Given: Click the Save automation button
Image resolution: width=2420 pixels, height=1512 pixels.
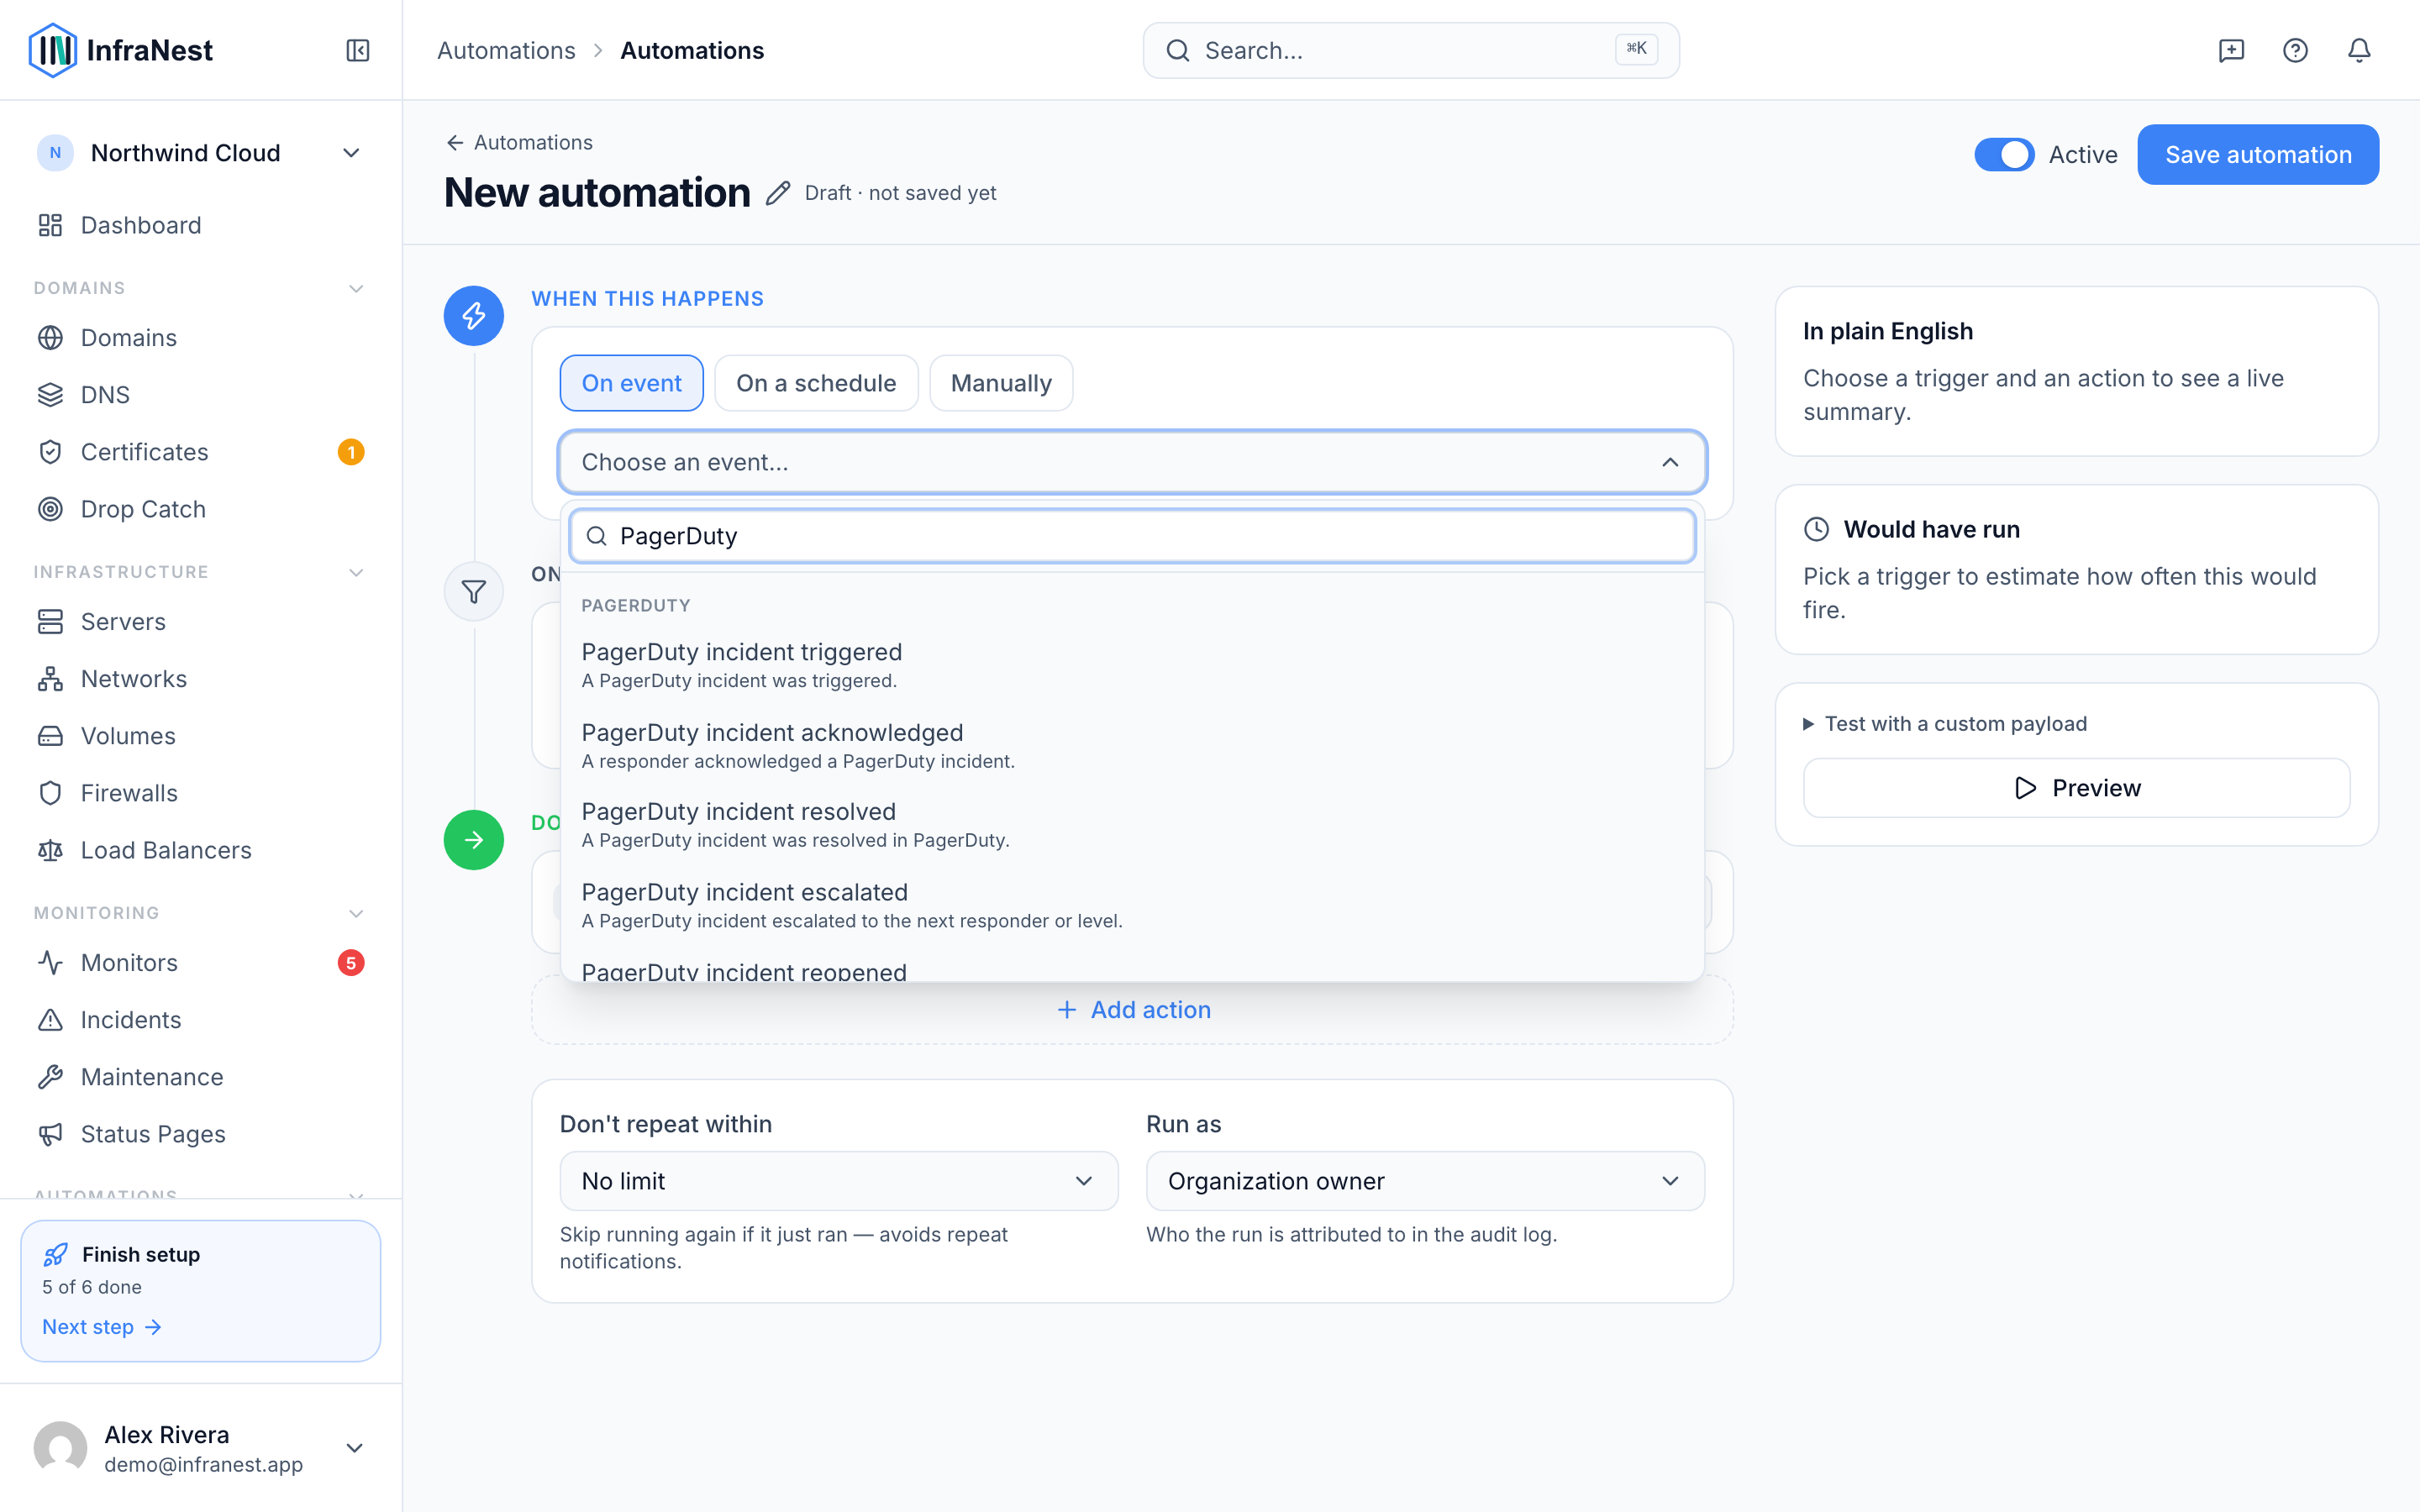Looking at the screenshot, I should tap(2258, 155).
